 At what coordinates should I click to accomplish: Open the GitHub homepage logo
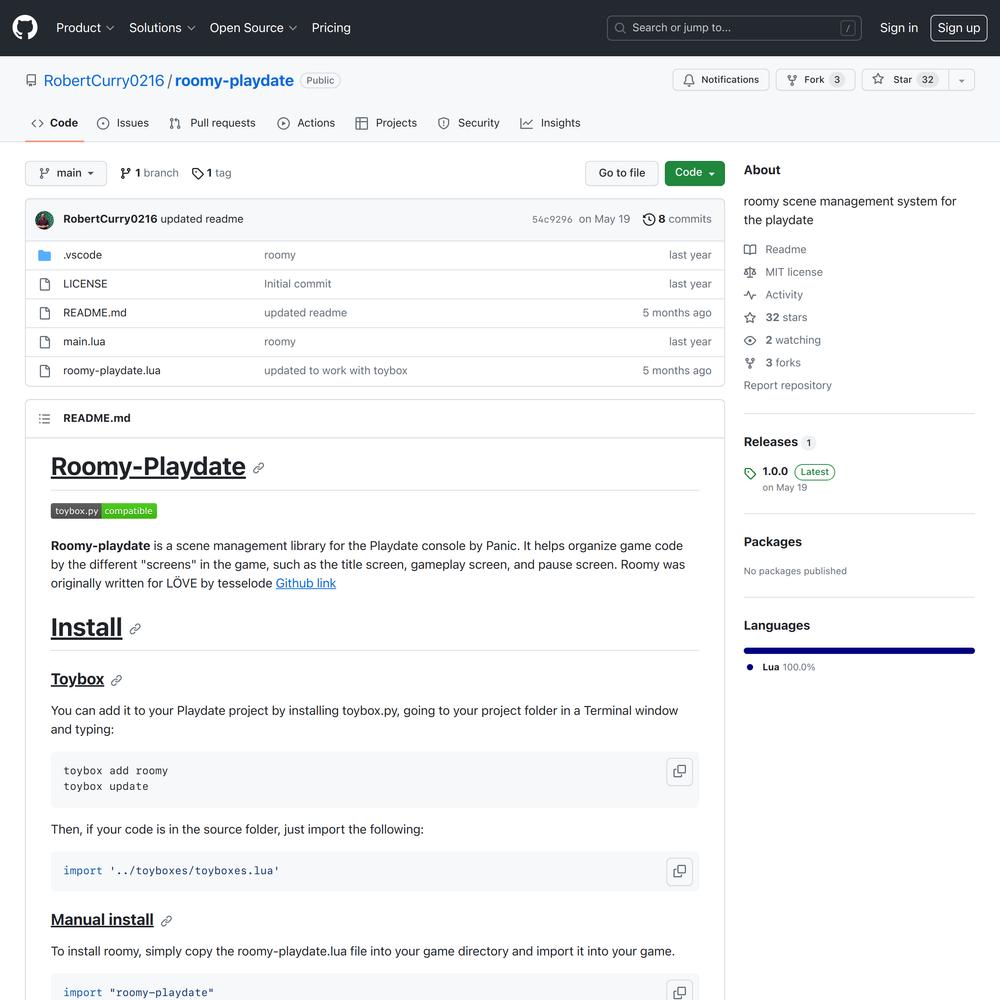click(x=25, y=27)
